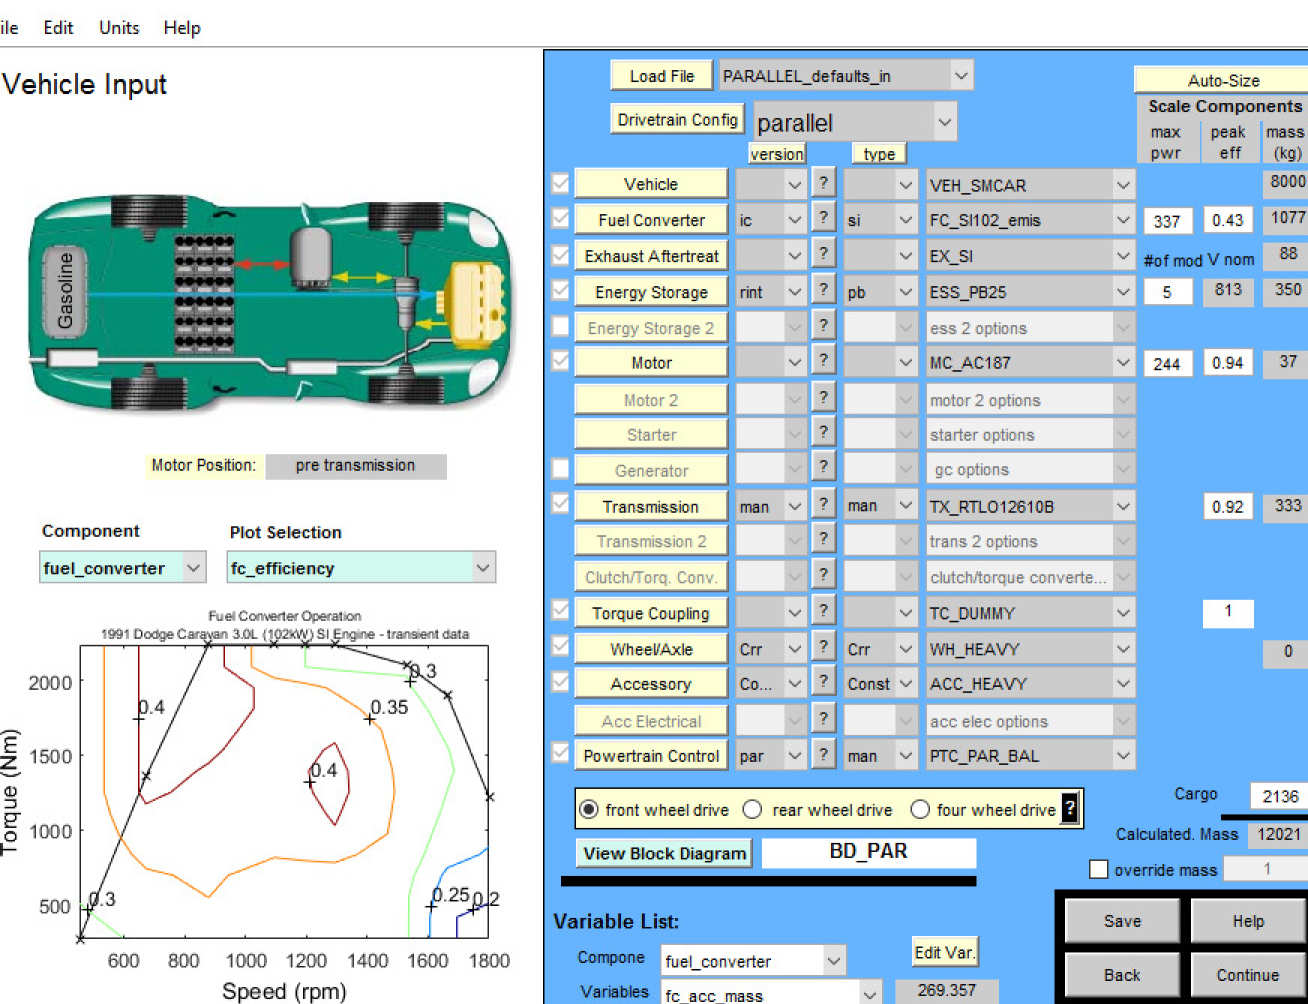This screenshot has height=1004, width=1308.
Task: Click the '?' icon in Motor row
Action: (x=822, y=362)
